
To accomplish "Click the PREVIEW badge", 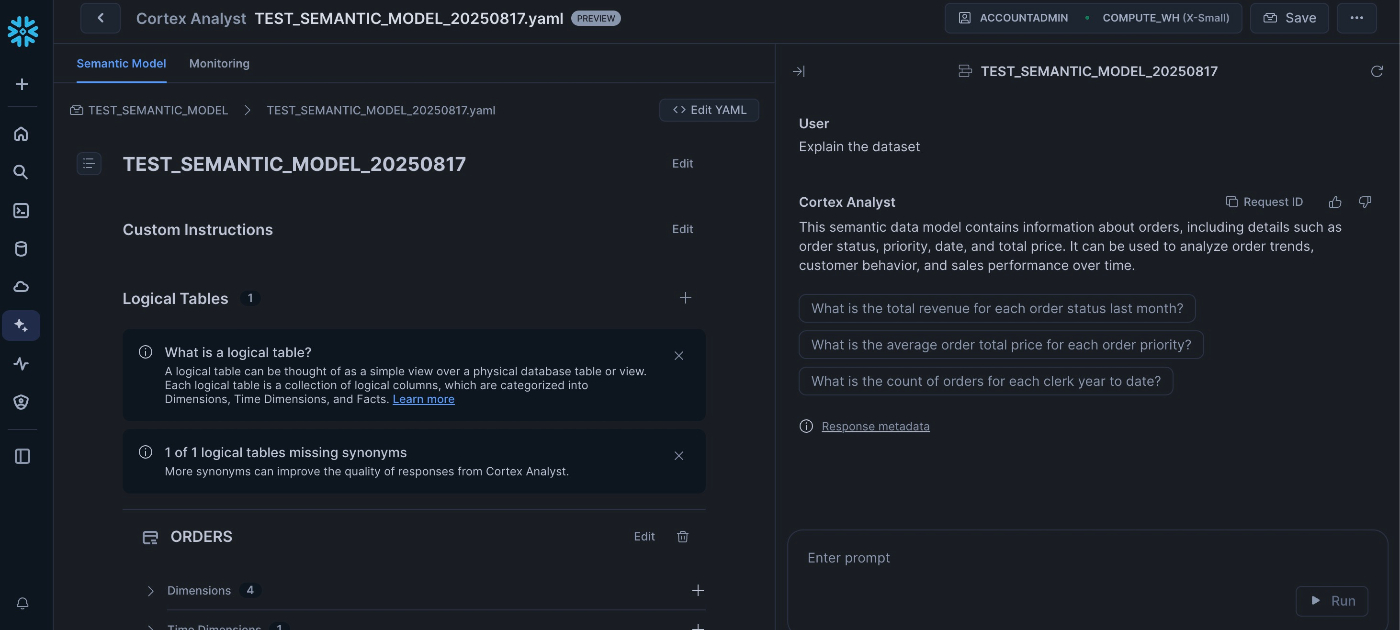I will [596, 18].
